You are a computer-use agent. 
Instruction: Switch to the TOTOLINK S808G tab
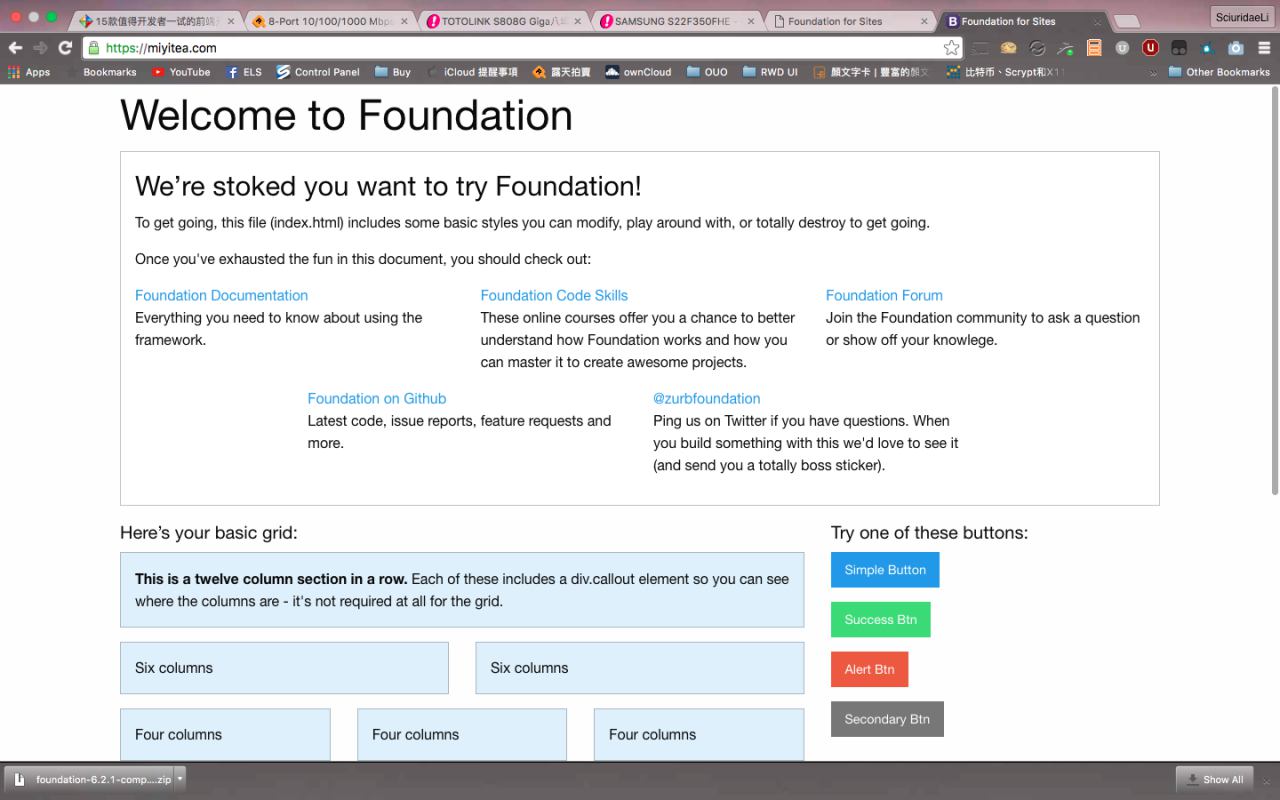pyautogui.click(x=502, y=21)
